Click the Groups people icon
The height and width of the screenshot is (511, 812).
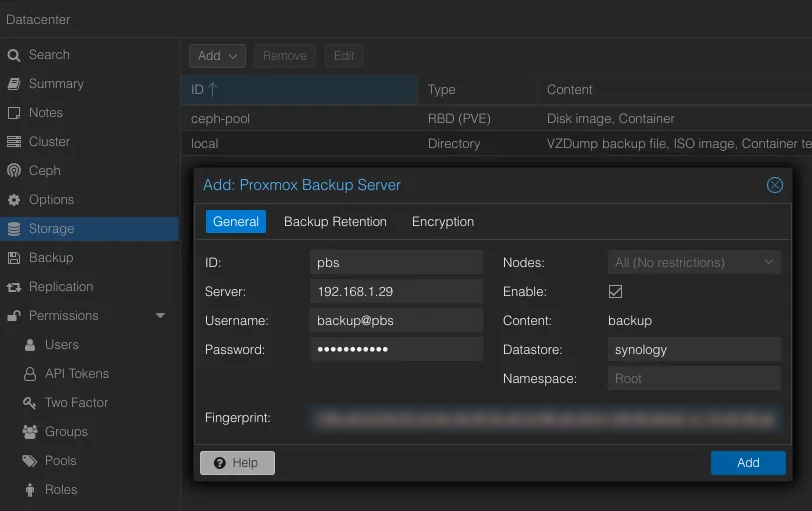pos(30,431)
